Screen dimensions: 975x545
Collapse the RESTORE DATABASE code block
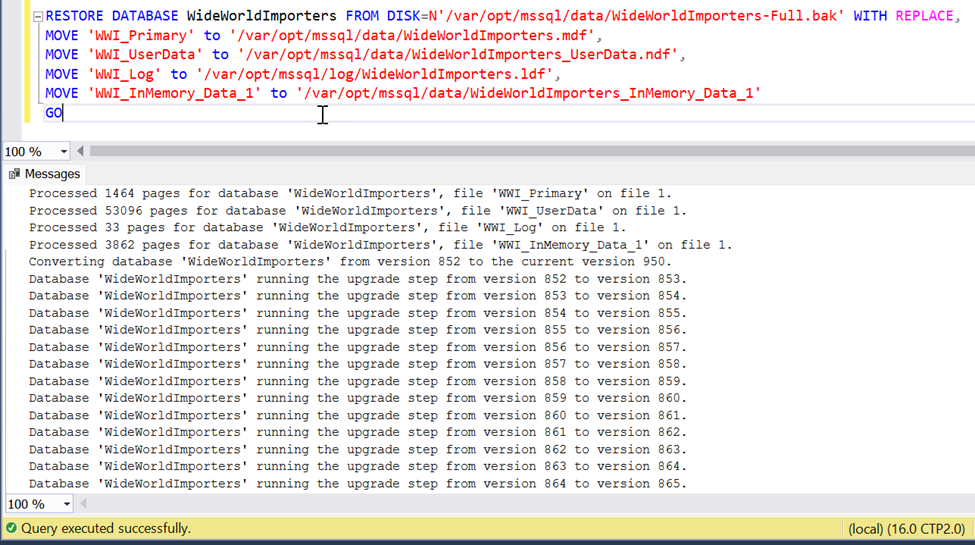coord(38,17)
